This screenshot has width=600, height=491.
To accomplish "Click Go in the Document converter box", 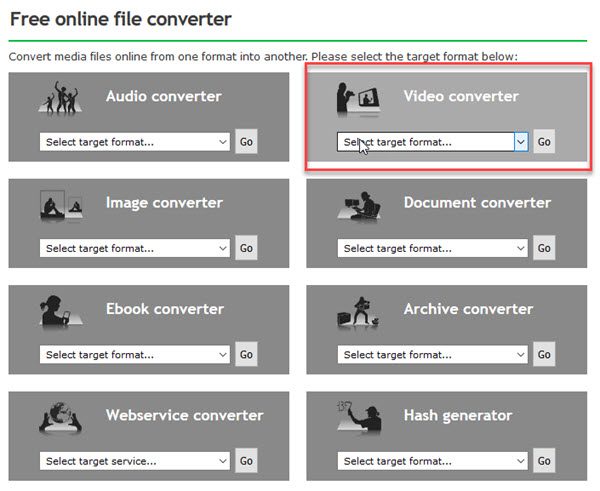I will click(x=544, y=248).
